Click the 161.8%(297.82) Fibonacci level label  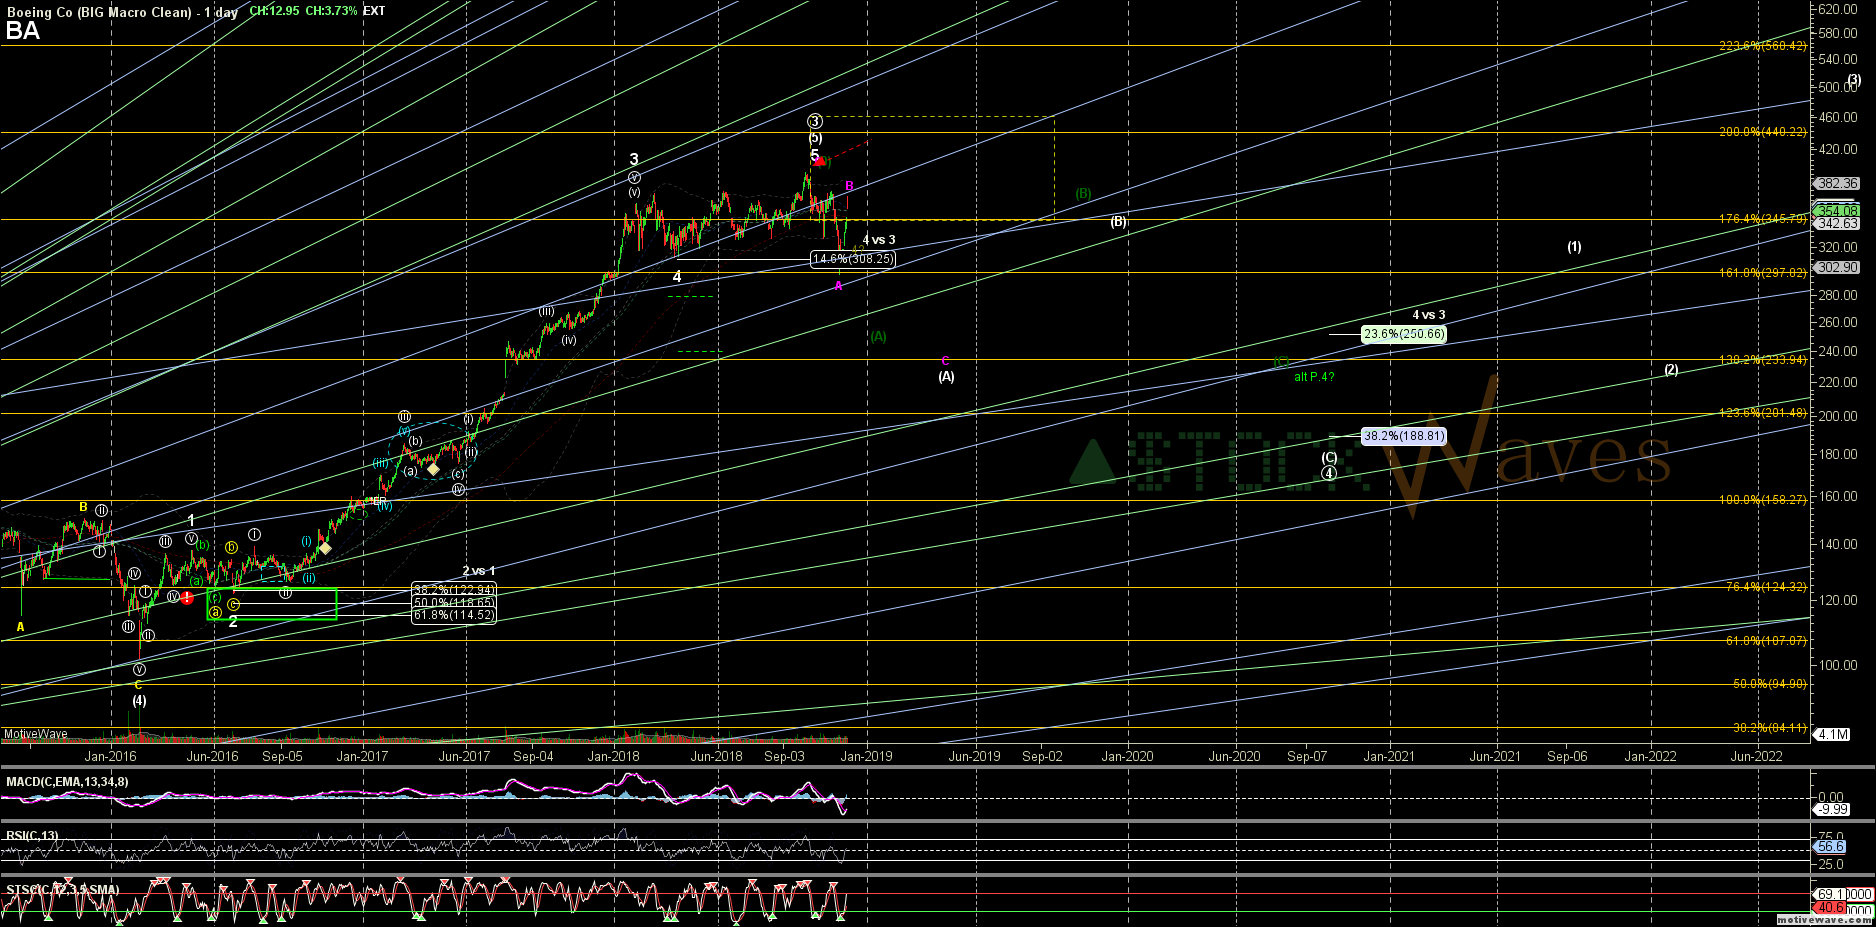pos(1763,273)
